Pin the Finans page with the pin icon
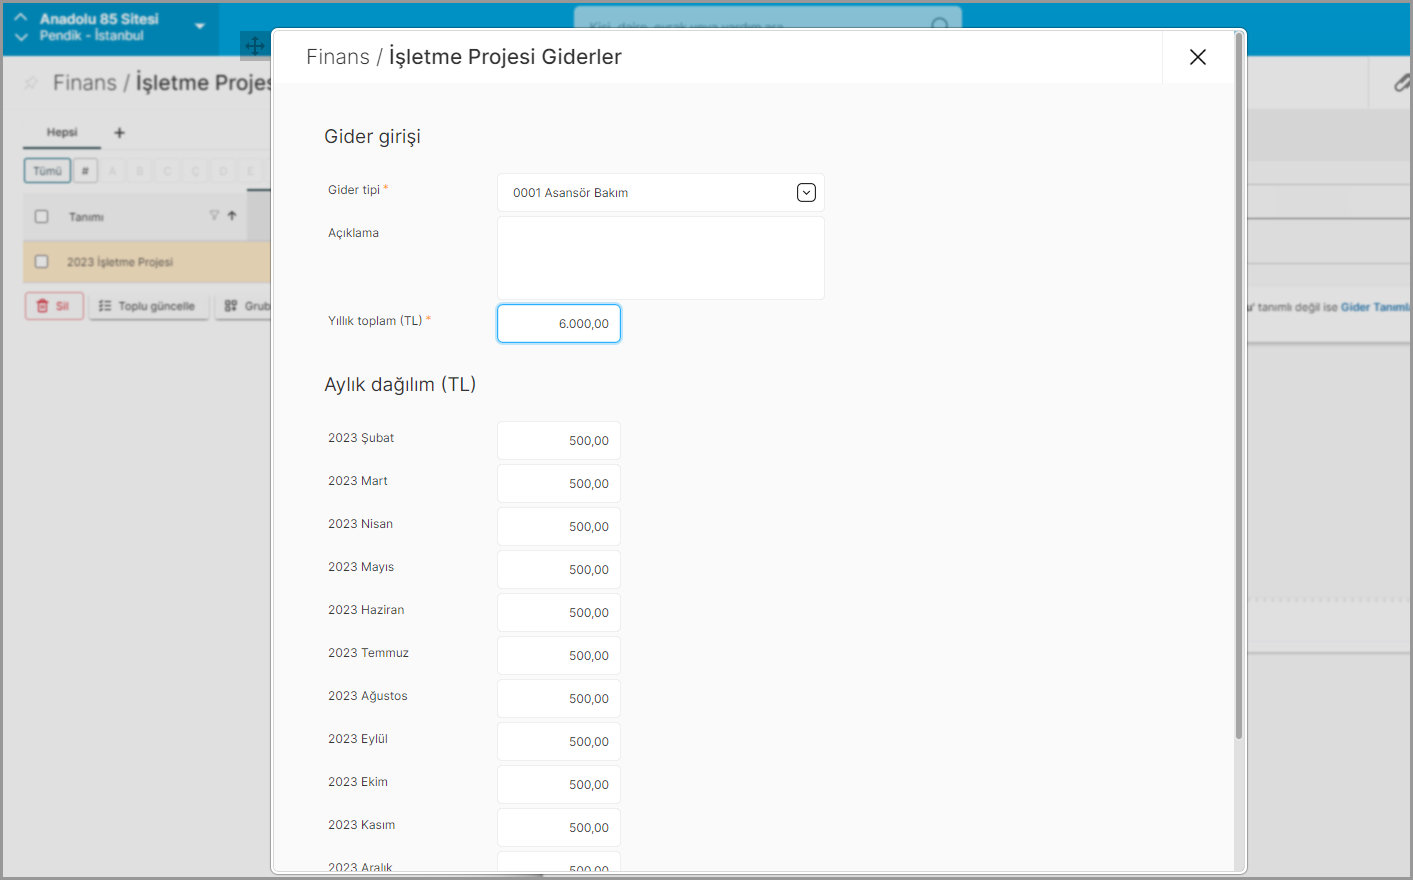The width and height of the screenshot is (1413, 880). (x=31, y=83)
